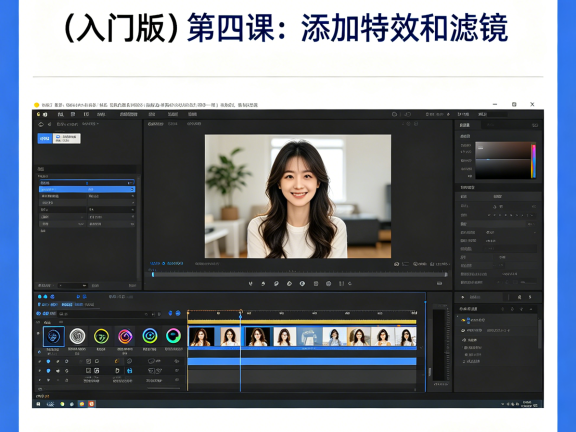This screenshot has width=576, height=432.
Task: Click the blue scrubber handle below preview
Action: (x=153, y=274)
